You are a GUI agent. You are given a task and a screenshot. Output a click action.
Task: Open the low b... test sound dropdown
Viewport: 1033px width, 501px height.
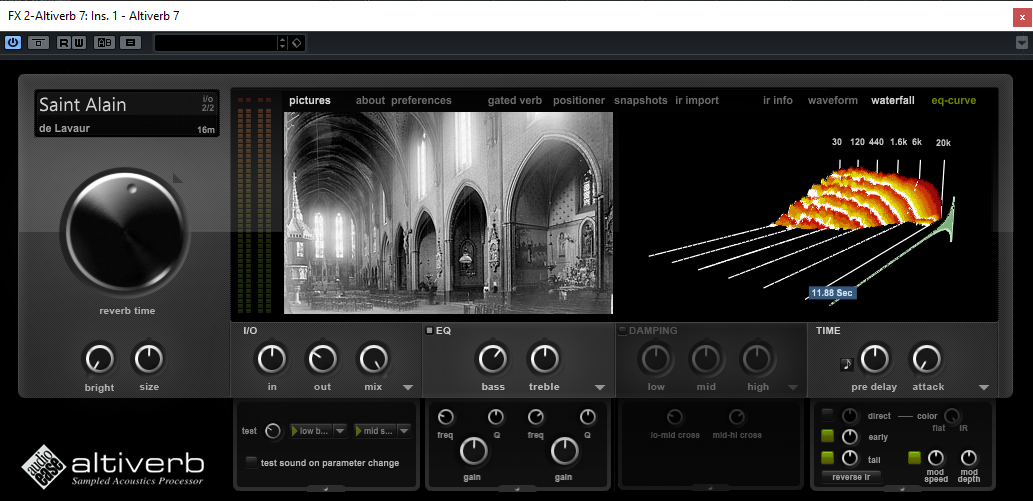coord(340,431)
